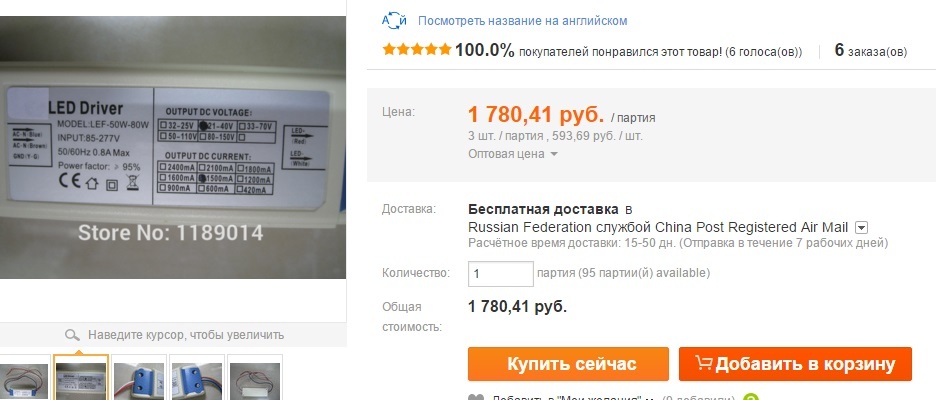Click the cart icon in add-to-cart button
This screenshot has width=936, height=400.
(704, 364)
